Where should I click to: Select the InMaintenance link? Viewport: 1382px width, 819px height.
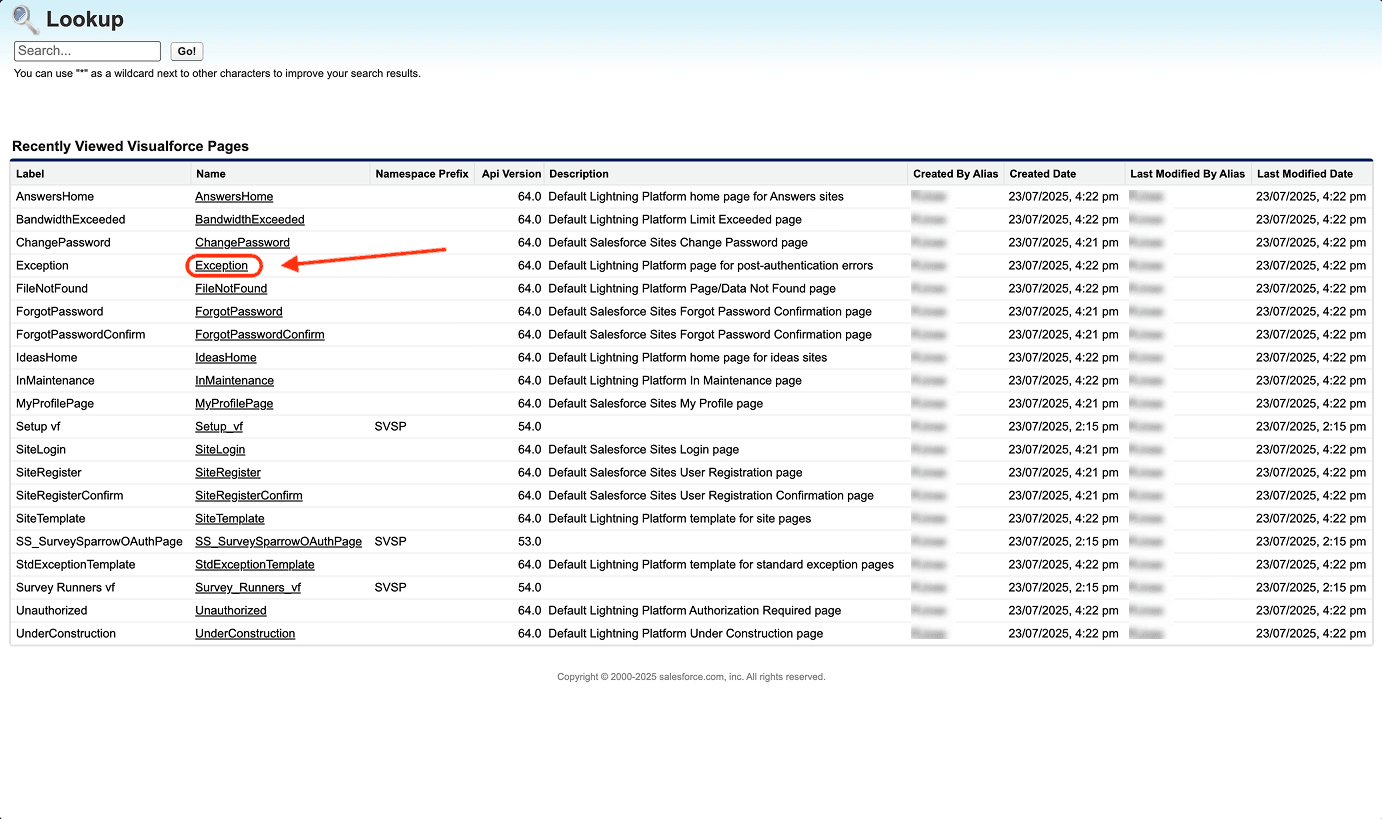click(x=234, y=381)
